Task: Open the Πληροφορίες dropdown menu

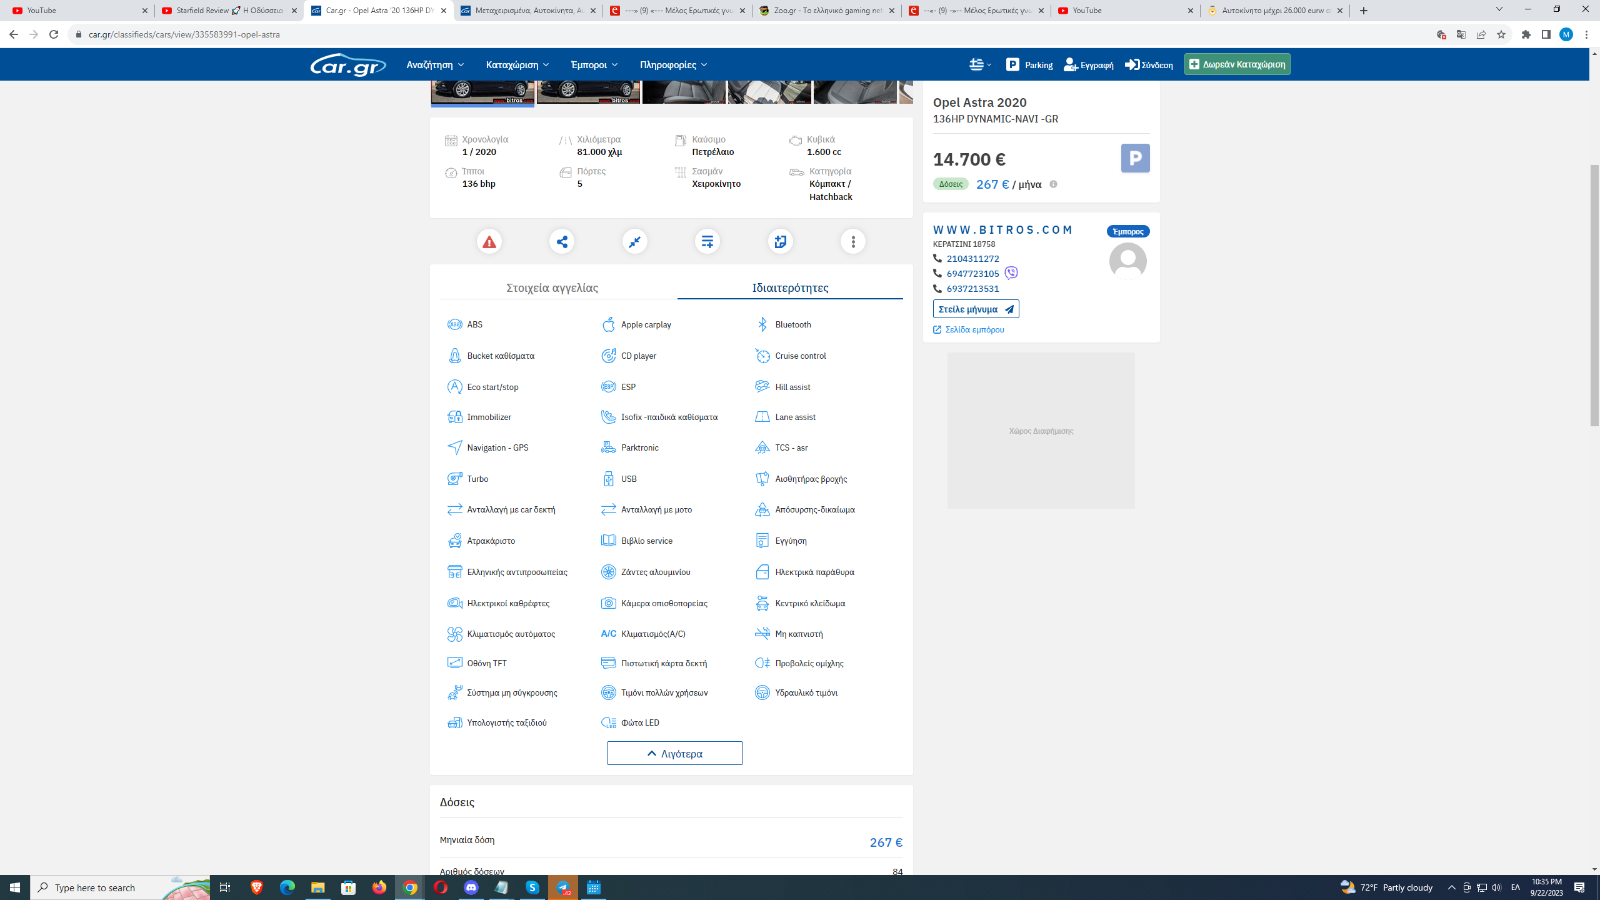Action: pos(674,65)
